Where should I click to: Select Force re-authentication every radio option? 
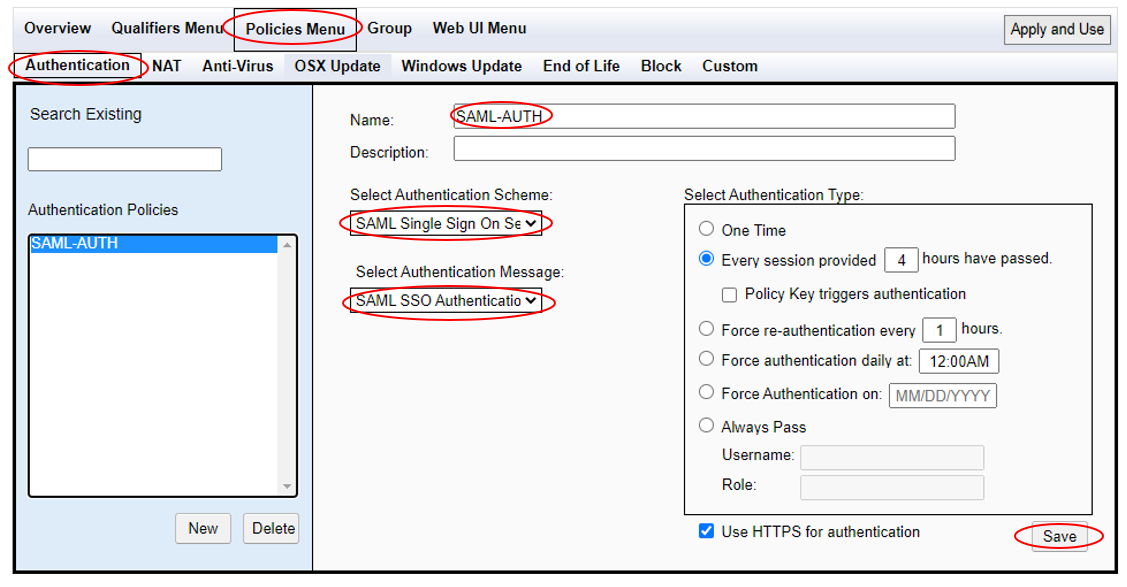click(x=707, y=328)
